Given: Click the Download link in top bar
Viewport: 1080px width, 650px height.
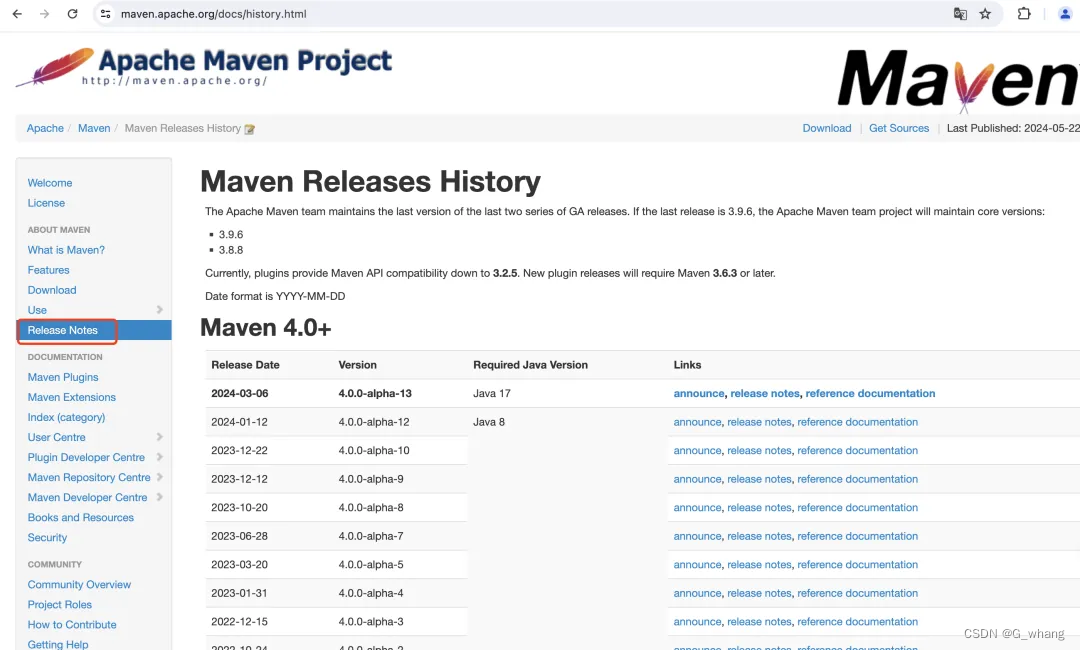Looking at the screenshot, I should point(827,128).
